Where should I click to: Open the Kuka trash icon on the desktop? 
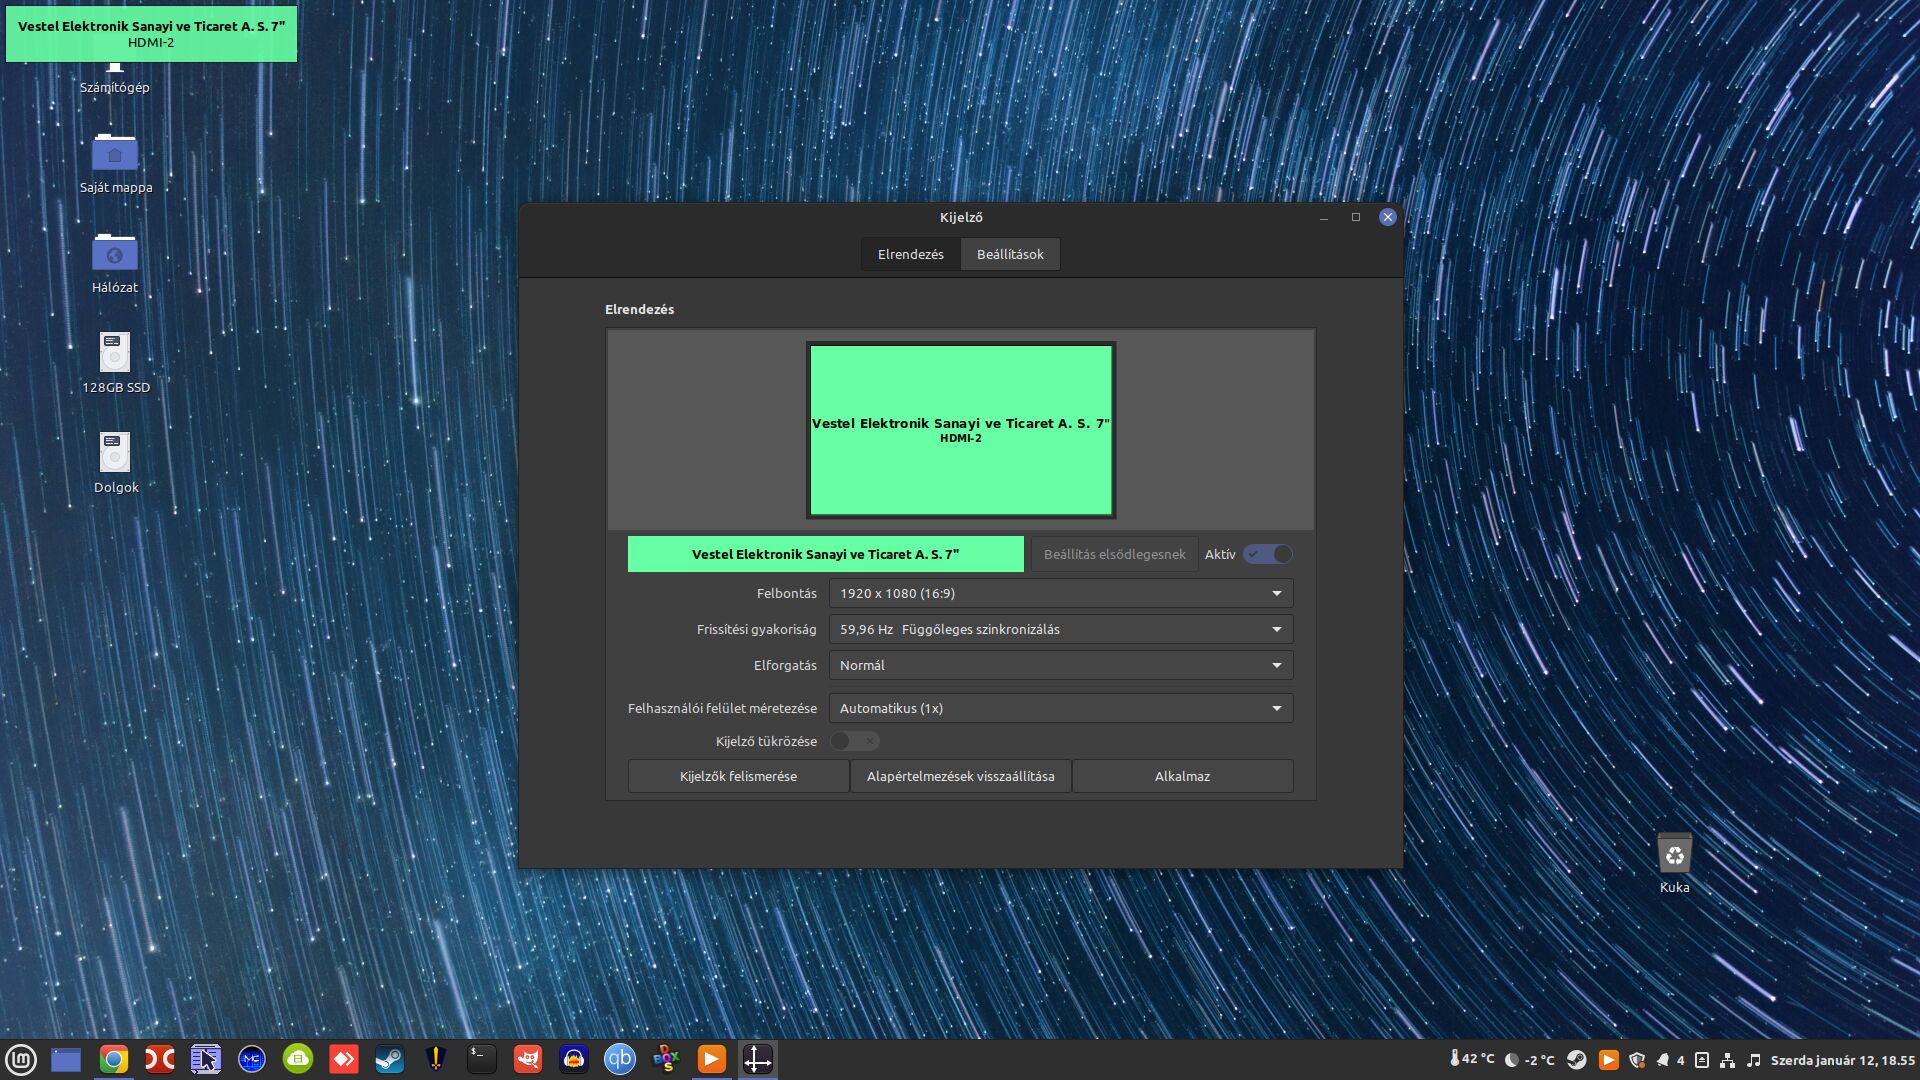1674,856
